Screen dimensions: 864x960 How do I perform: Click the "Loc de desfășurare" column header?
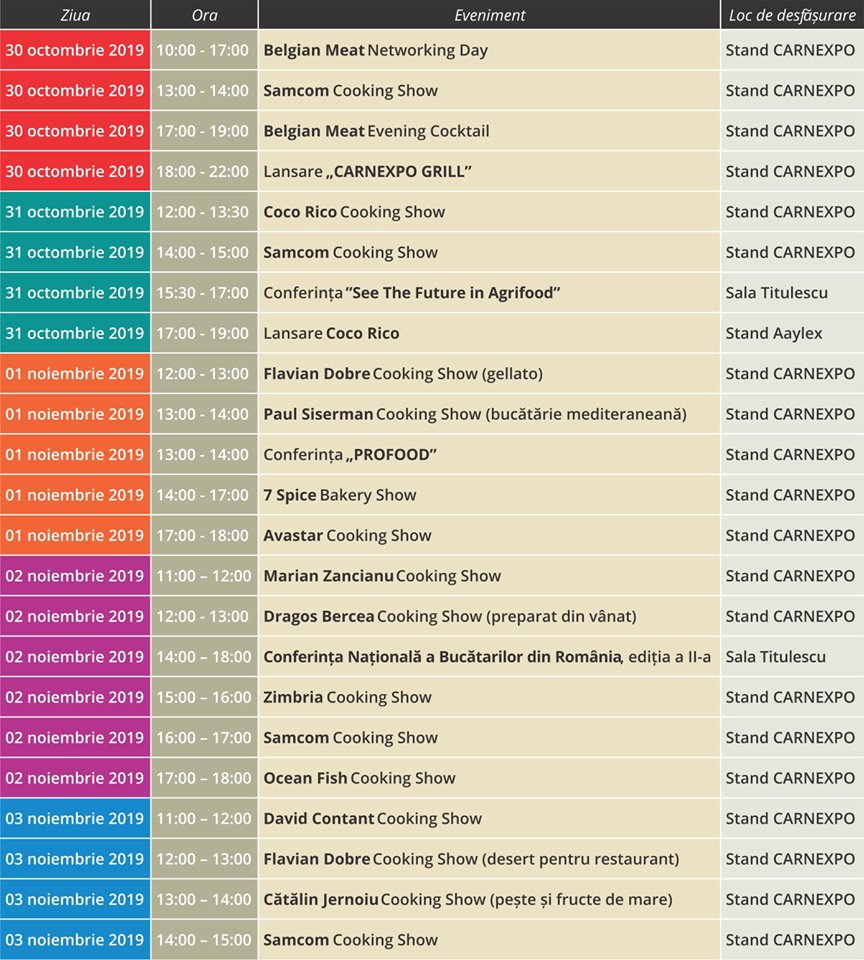point(792,15)
